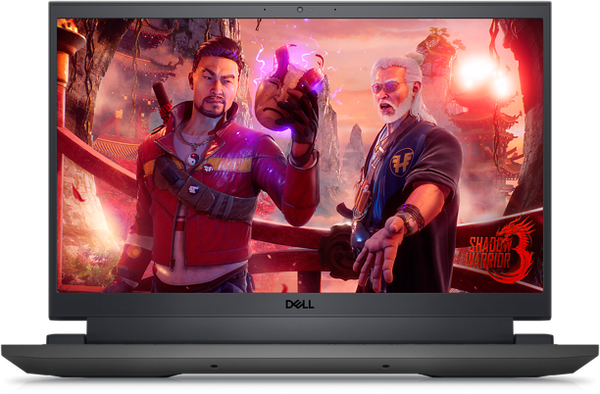Screen dimensions: 600x394
Task: Click the webcam lens on top bezel
Action: [x=300, y=10]
